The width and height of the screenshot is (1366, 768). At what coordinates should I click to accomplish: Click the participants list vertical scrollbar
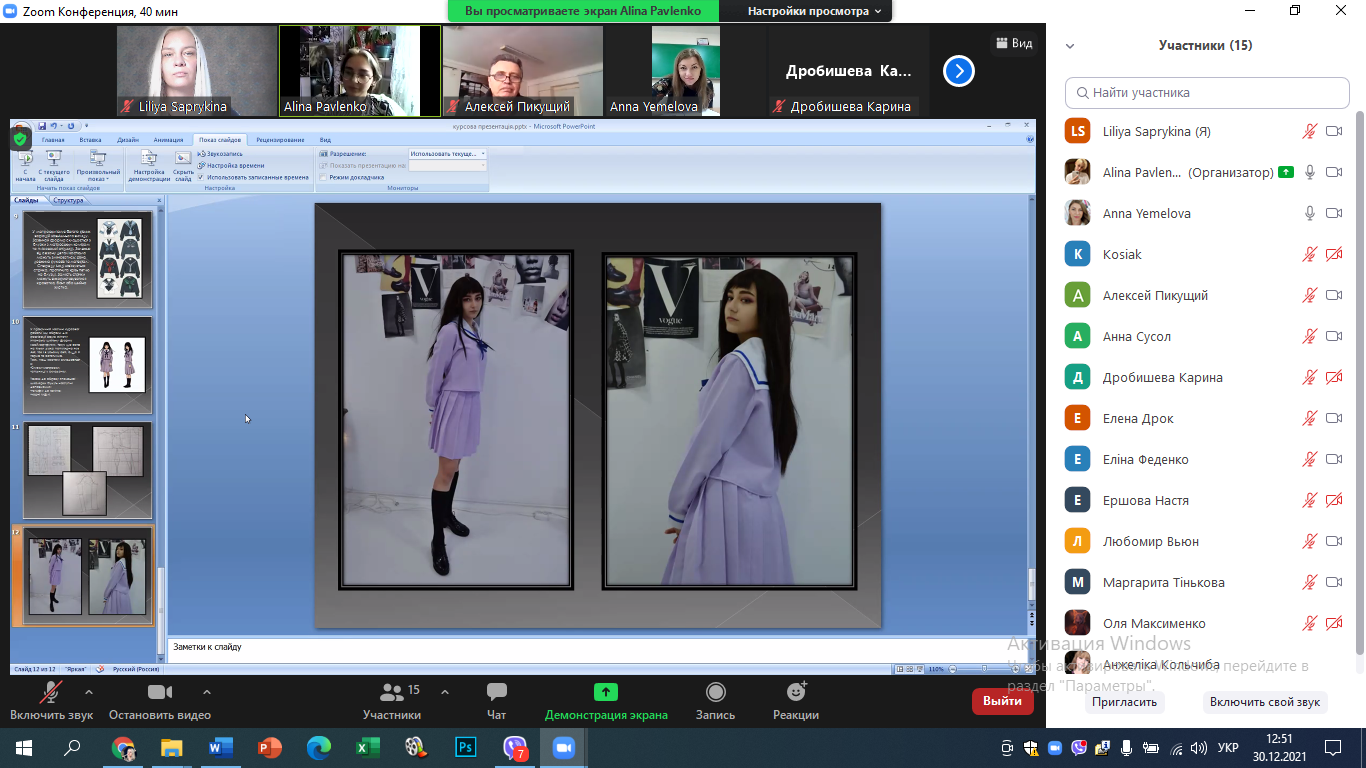pos(1359,382)
